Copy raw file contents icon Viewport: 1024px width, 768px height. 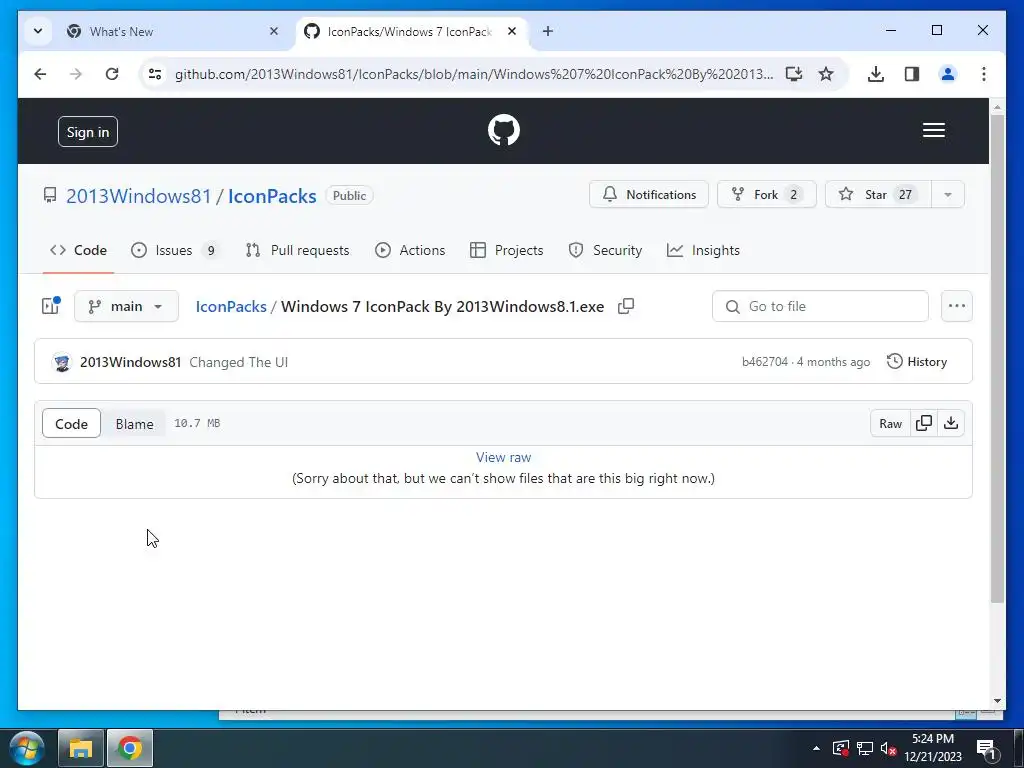(923, 423)
